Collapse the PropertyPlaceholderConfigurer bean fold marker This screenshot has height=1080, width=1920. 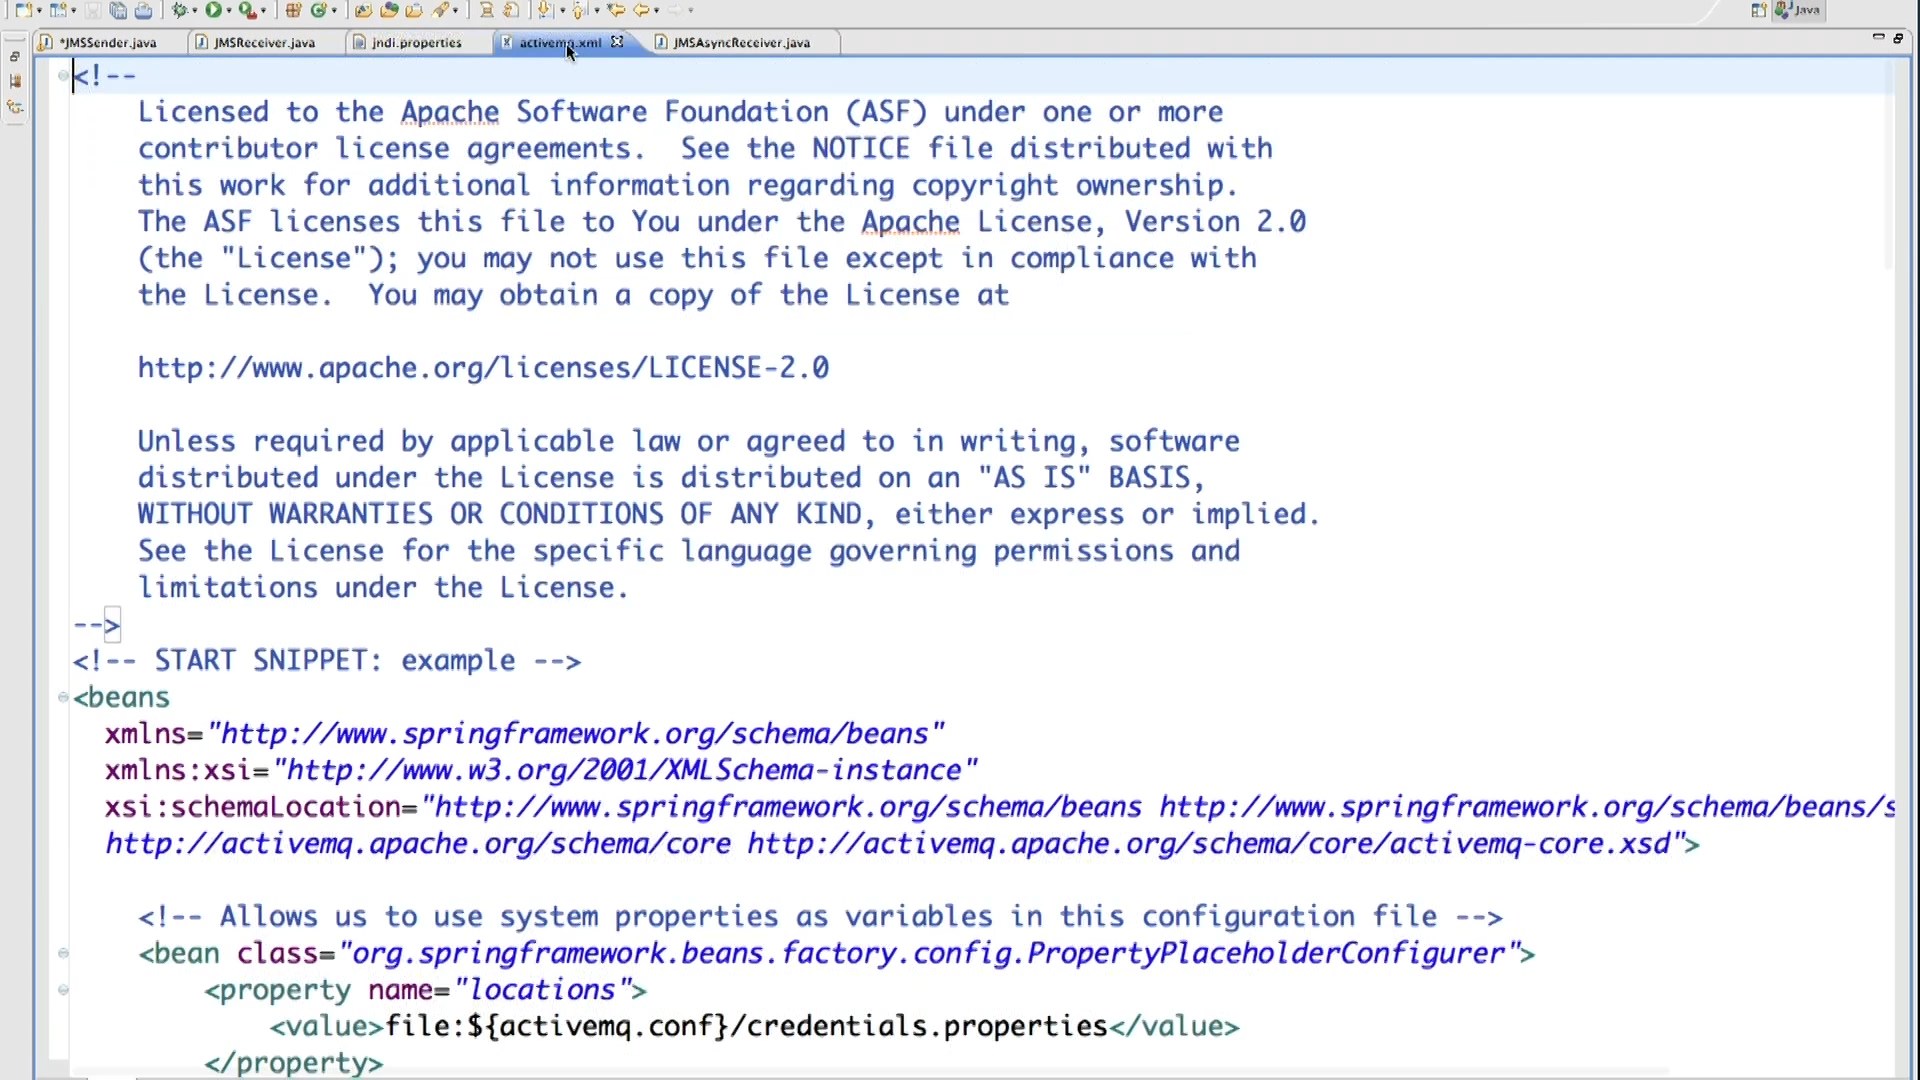63,953
